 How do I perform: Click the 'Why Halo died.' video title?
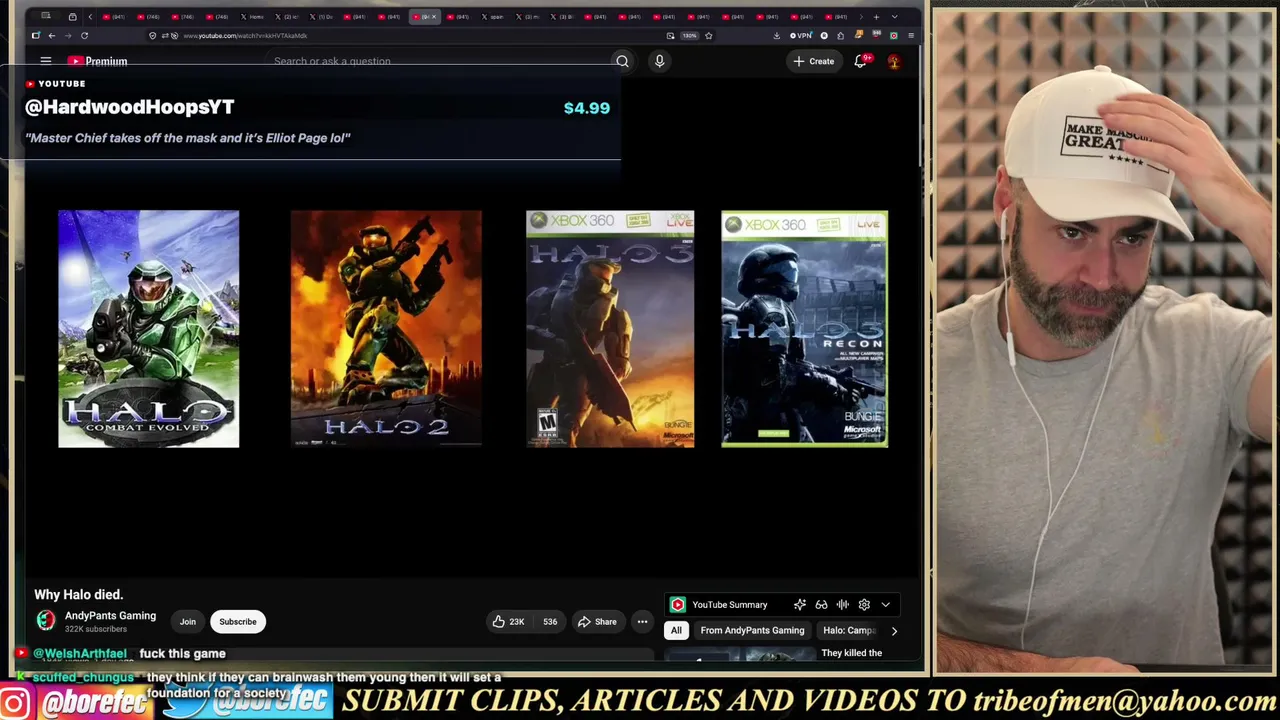coord(79,595)
